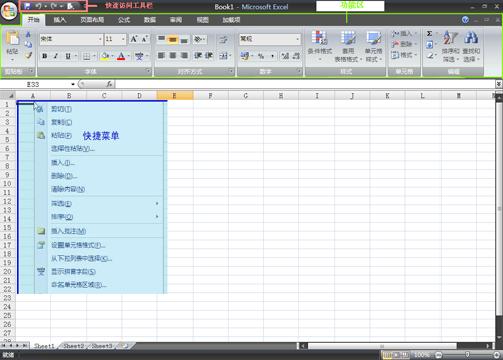Click Insert Function fx button
503x360 pixels.
click(109, 84)
